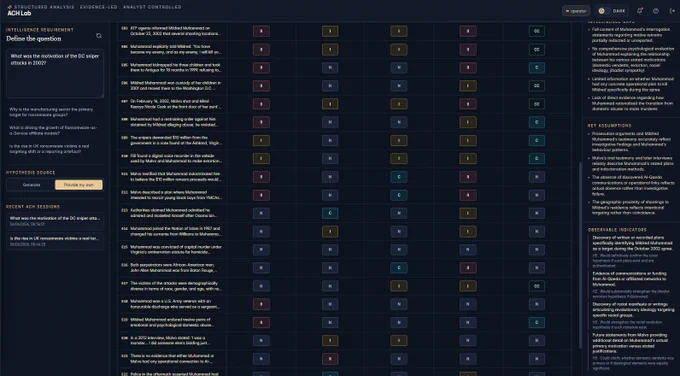Screen dimensions: 680x376
Task: Open the operator role dropdown
Action: point(576,11)
